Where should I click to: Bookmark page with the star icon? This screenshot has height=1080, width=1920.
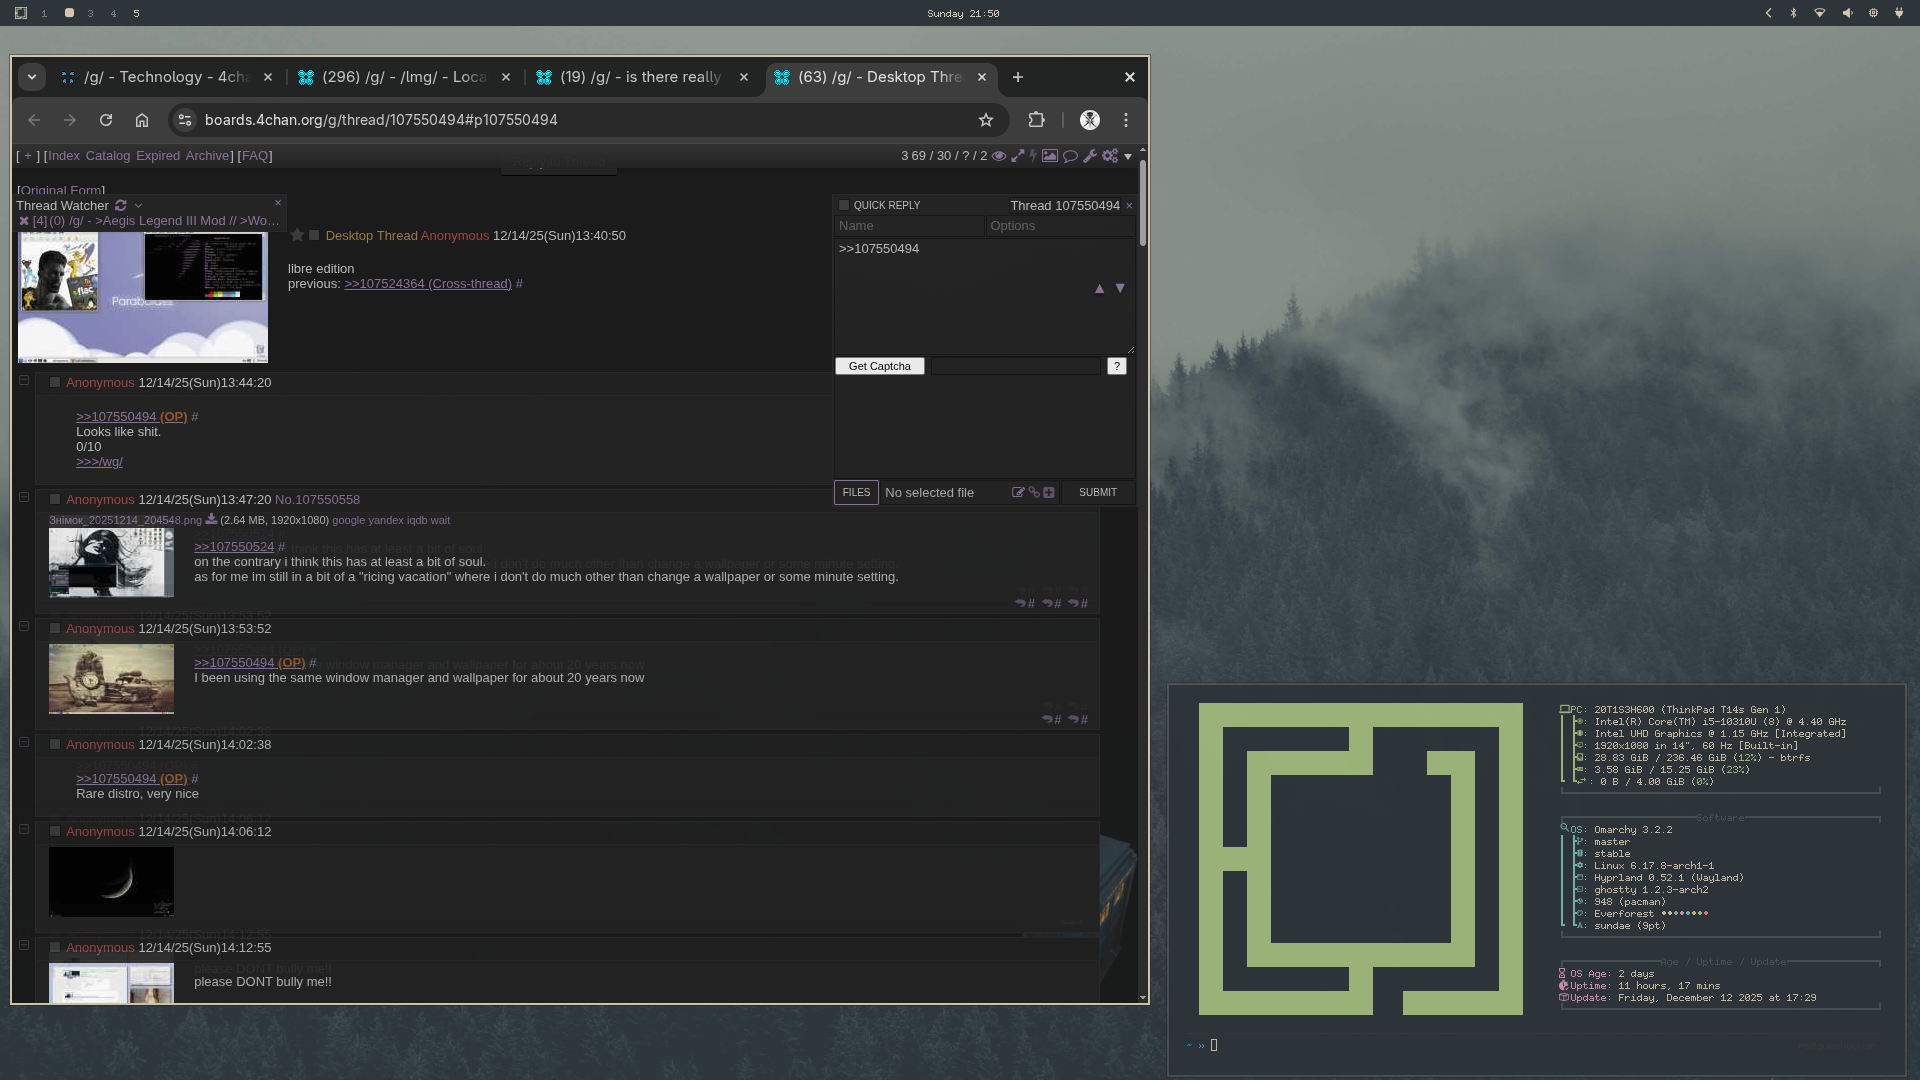tap(986, 120)
